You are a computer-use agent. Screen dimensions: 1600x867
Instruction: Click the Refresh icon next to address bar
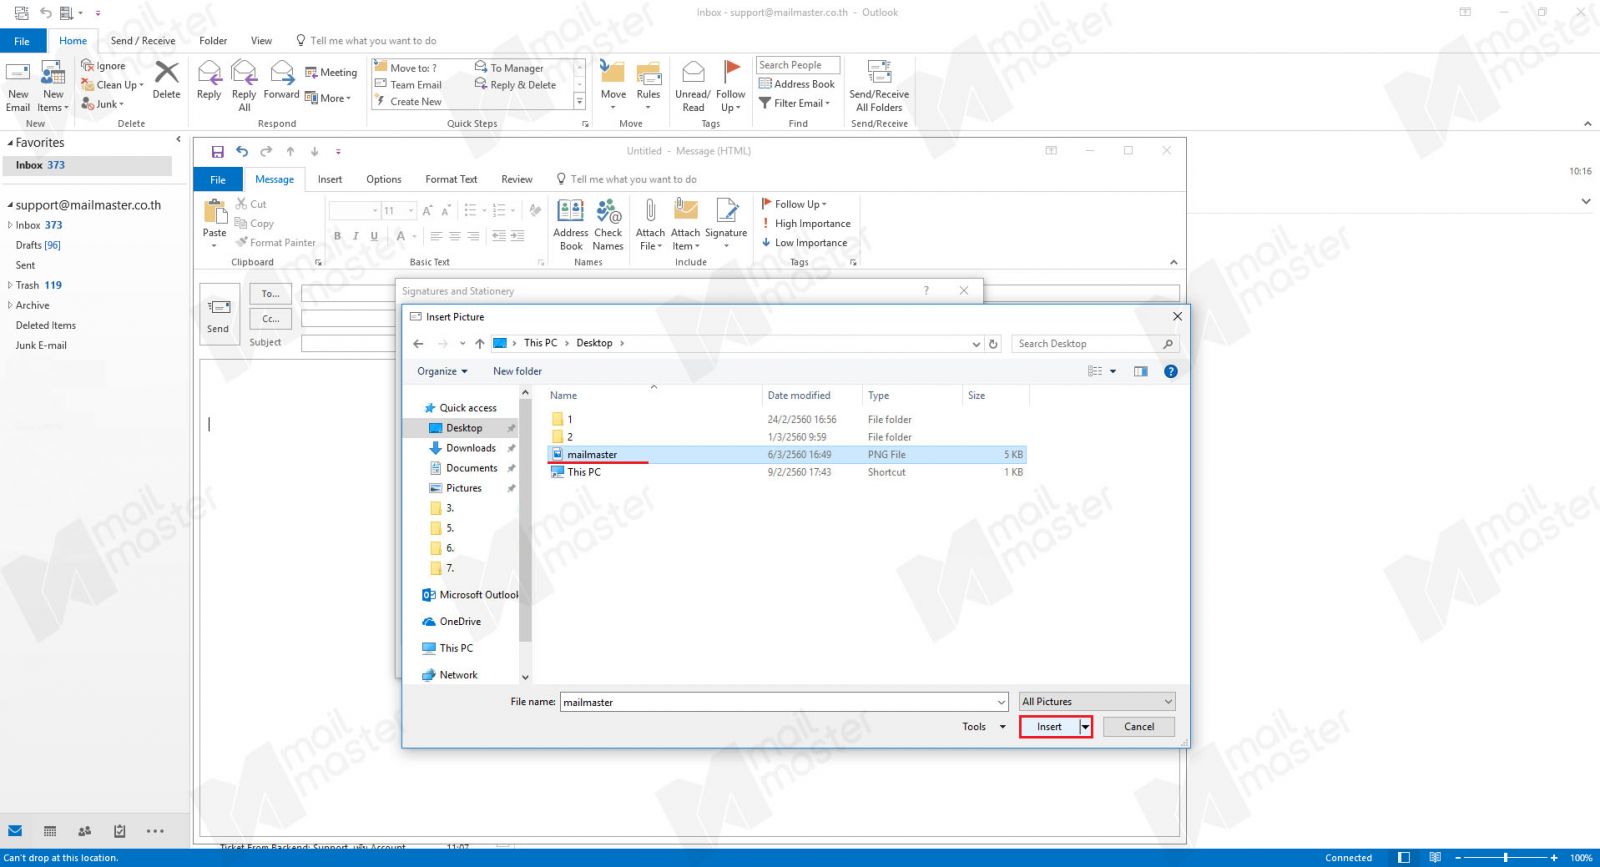(993, 344)
